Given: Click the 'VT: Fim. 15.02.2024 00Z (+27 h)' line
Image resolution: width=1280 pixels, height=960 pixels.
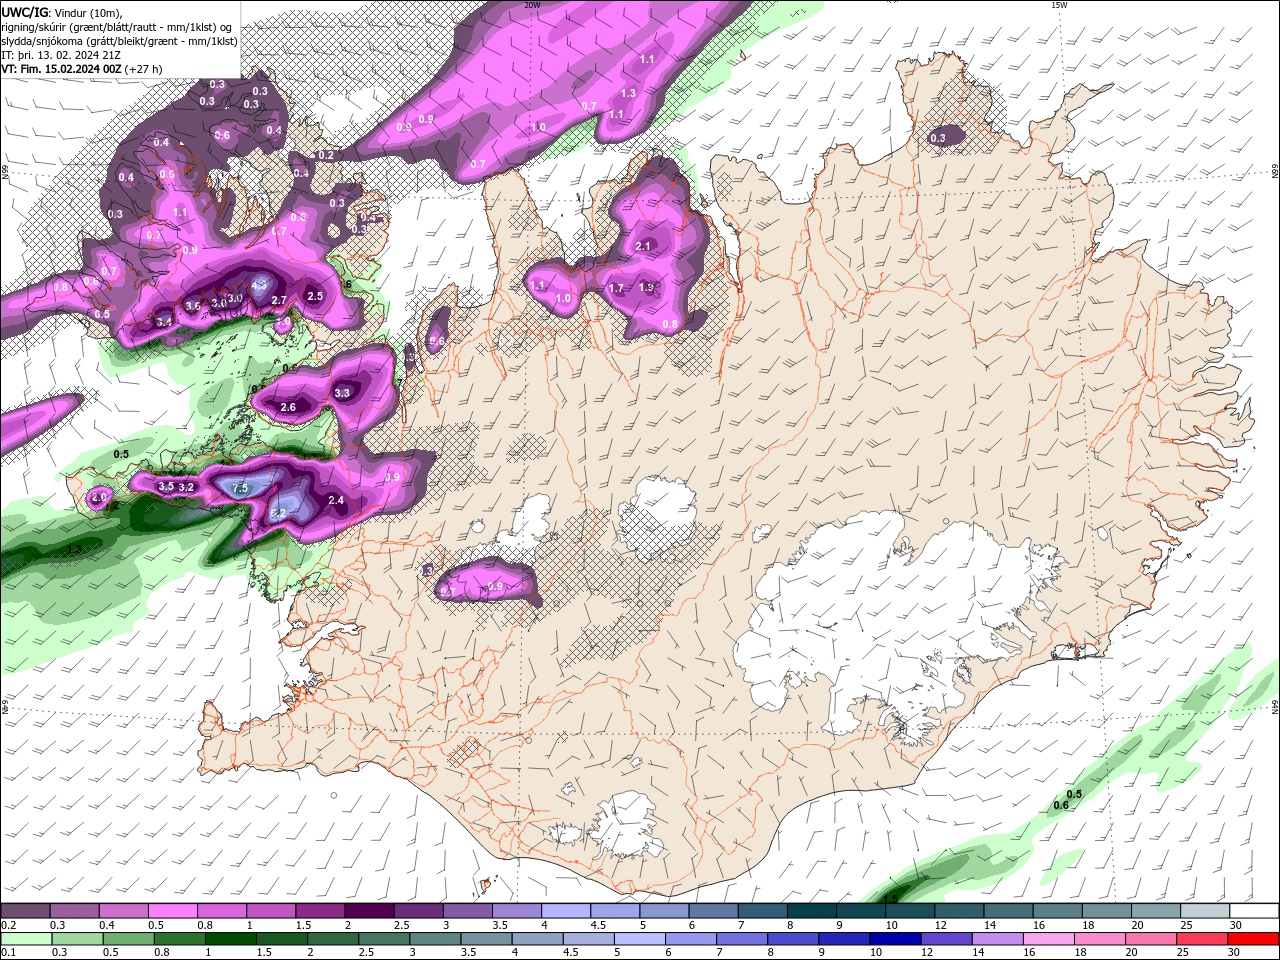Looking at the screenshot, I should pos(82,69).
